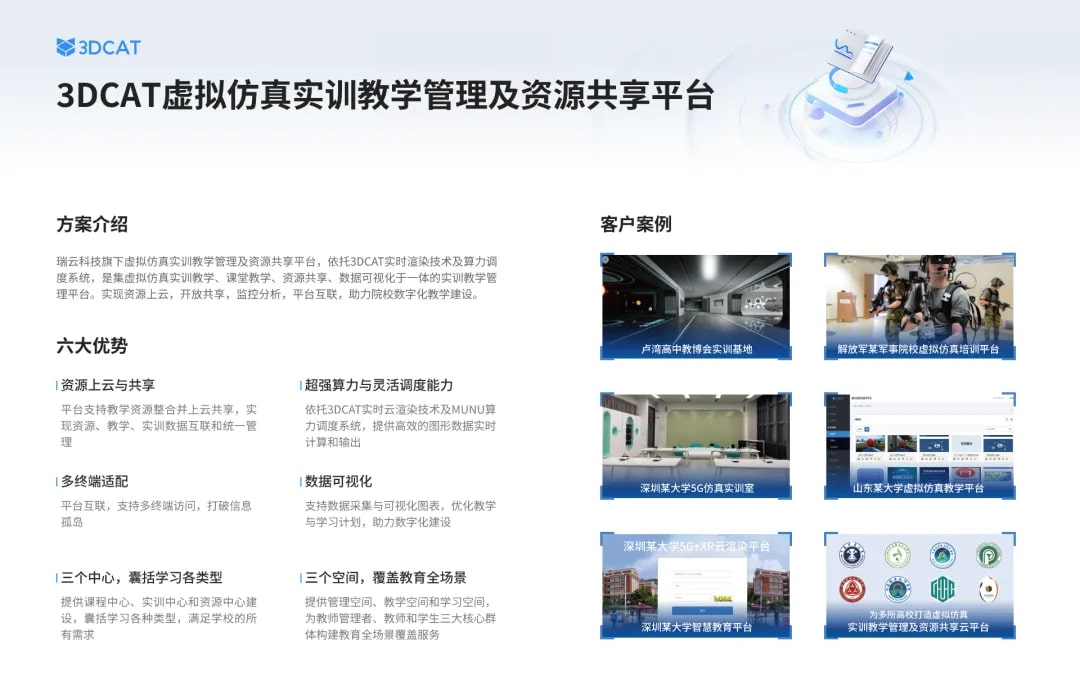The width and height of the screenshot is (1080, 681).
Task: Click the caption 深圳某大学5G仿真实训室
Action: pos(696,488)
